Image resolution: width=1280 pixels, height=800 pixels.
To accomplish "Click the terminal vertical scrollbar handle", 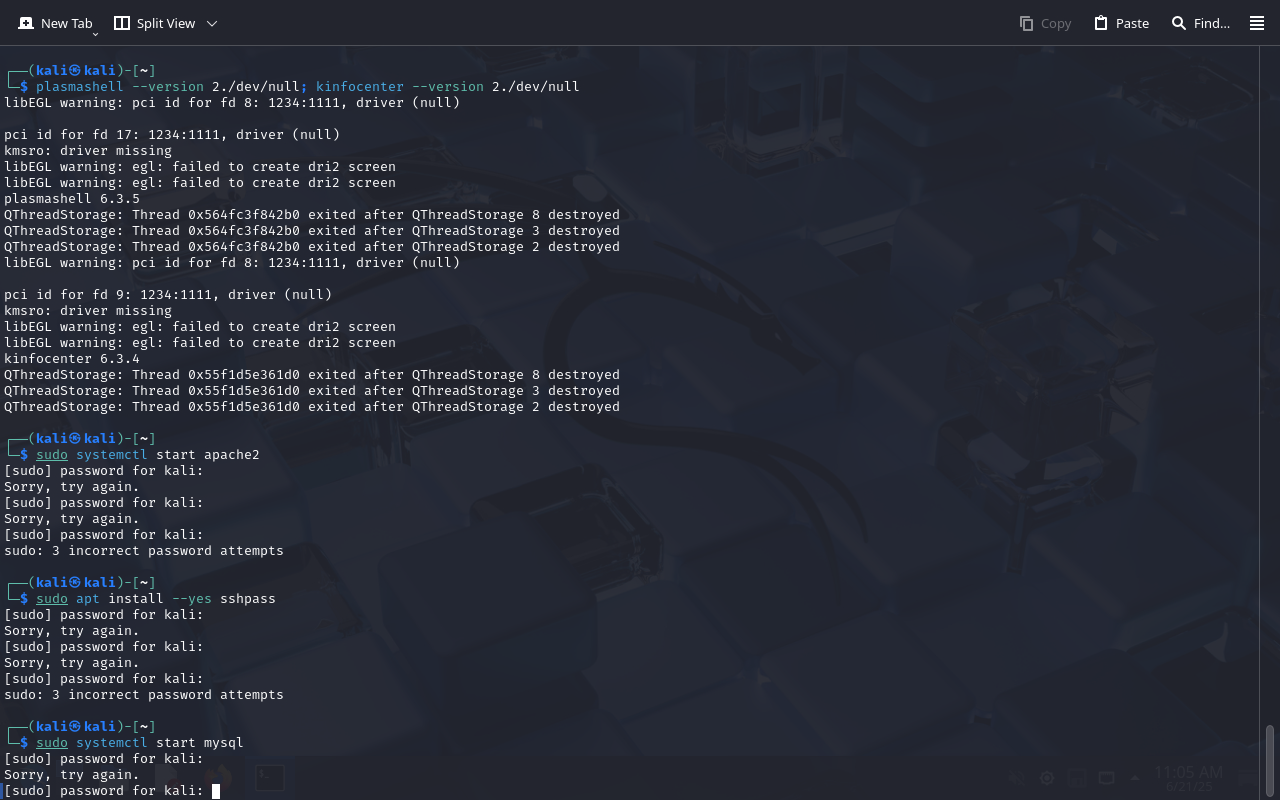I will tap(1270, 759).
